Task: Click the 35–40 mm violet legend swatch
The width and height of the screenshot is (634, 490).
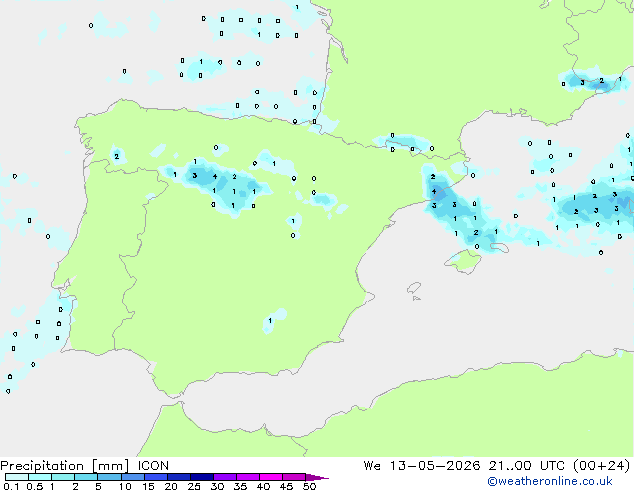Action: point(247,477)
